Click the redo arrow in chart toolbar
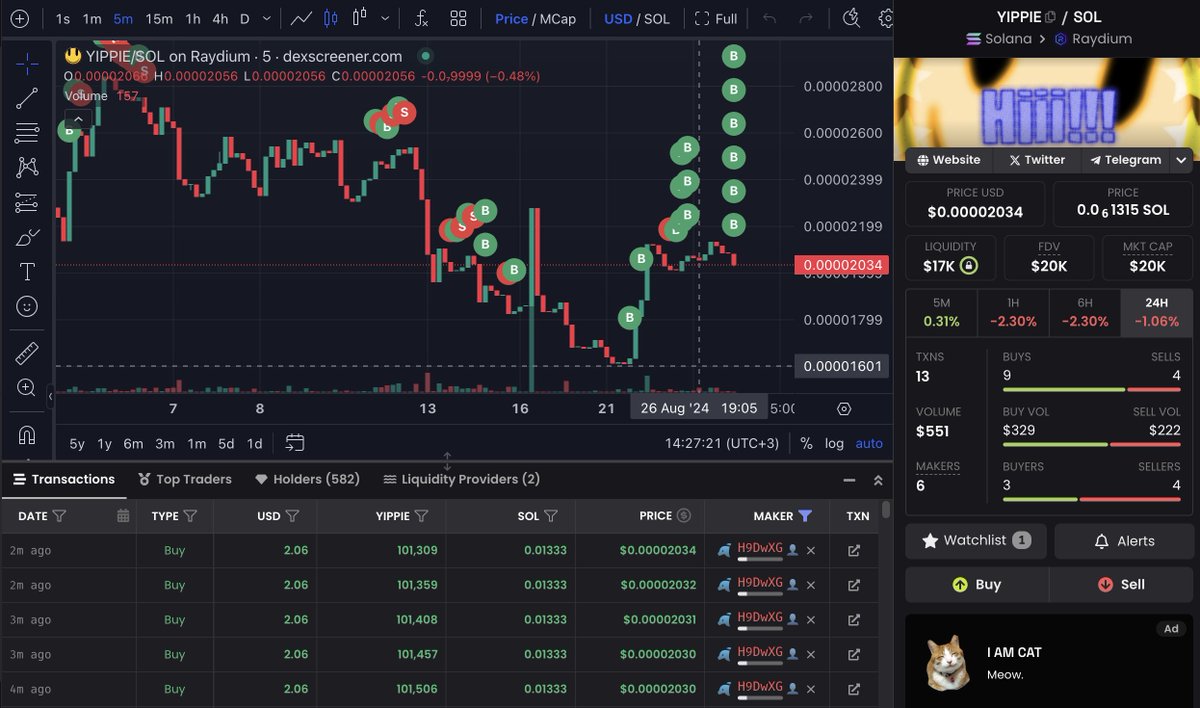Viewport: 1200px width, 708px height. tap(805, 18)
